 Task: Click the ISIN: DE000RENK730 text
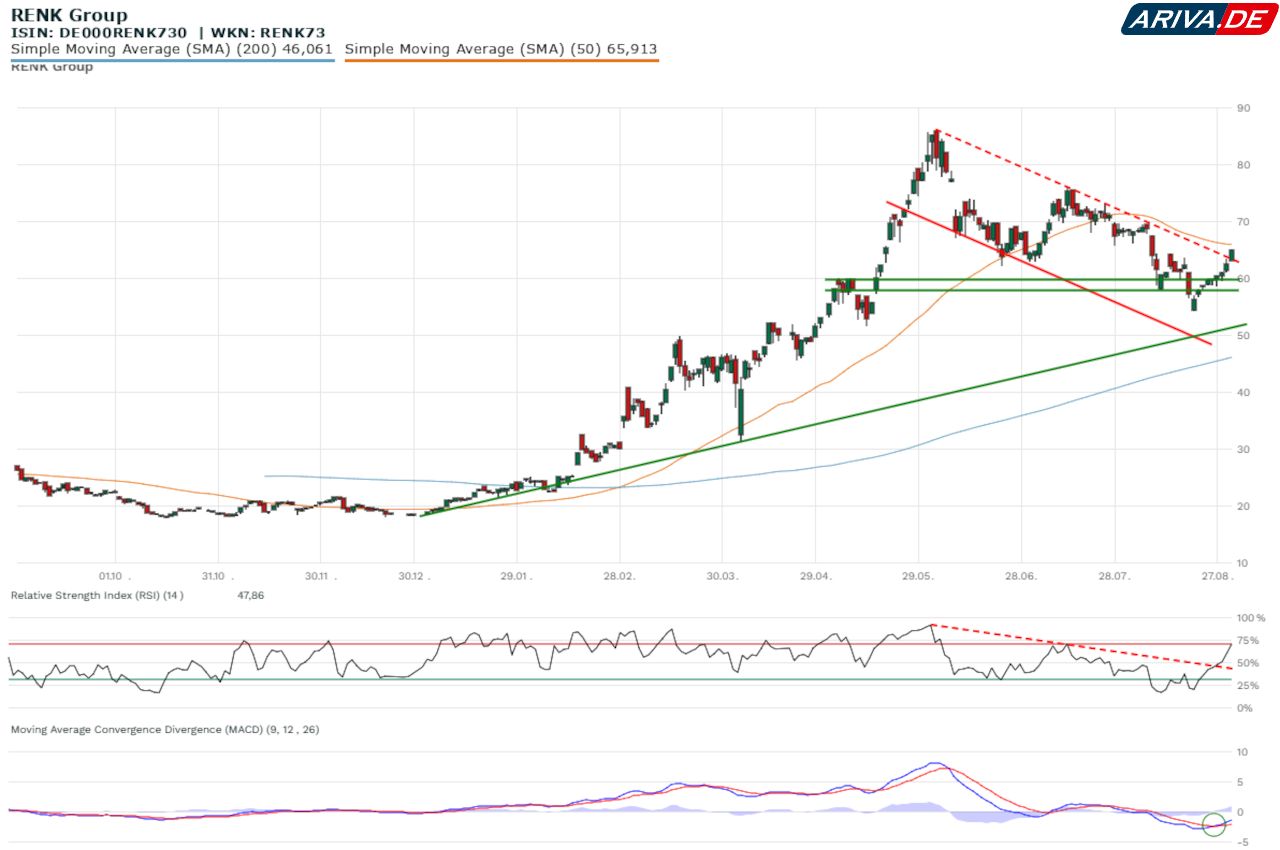100,33
